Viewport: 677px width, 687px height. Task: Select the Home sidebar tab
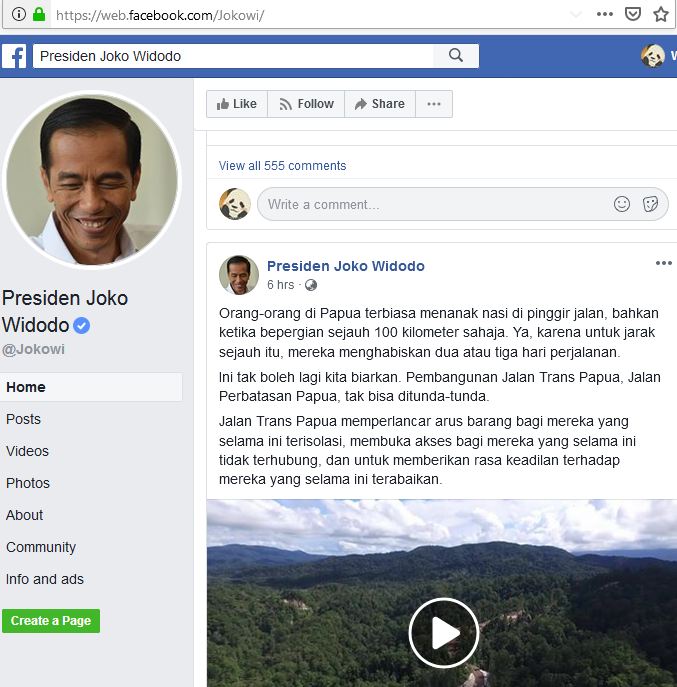(x=91, y=387)
